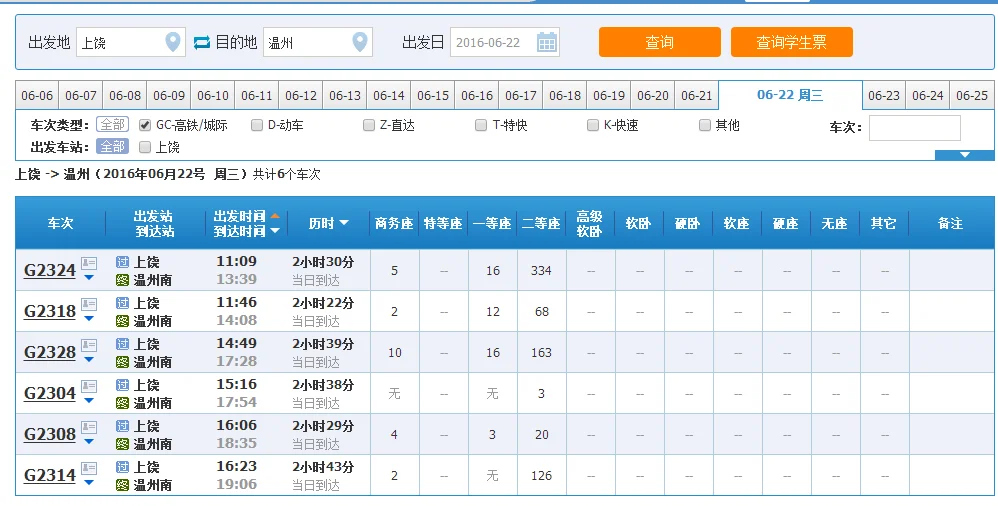Check the Z-直达 train type checkbox
Image resolution: width=998 pixels, height=506 pixels.
(x=369, y=125)
